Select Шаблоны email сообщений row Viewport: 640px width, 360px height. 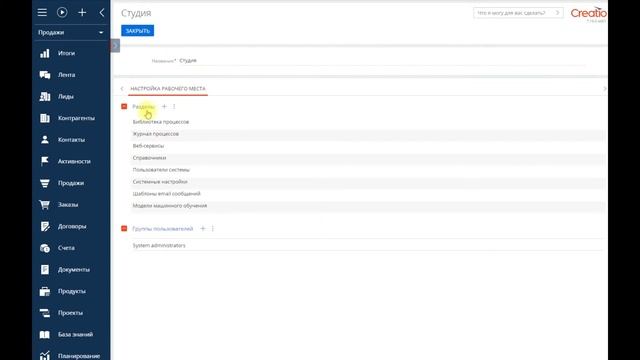tap(367, 194)
